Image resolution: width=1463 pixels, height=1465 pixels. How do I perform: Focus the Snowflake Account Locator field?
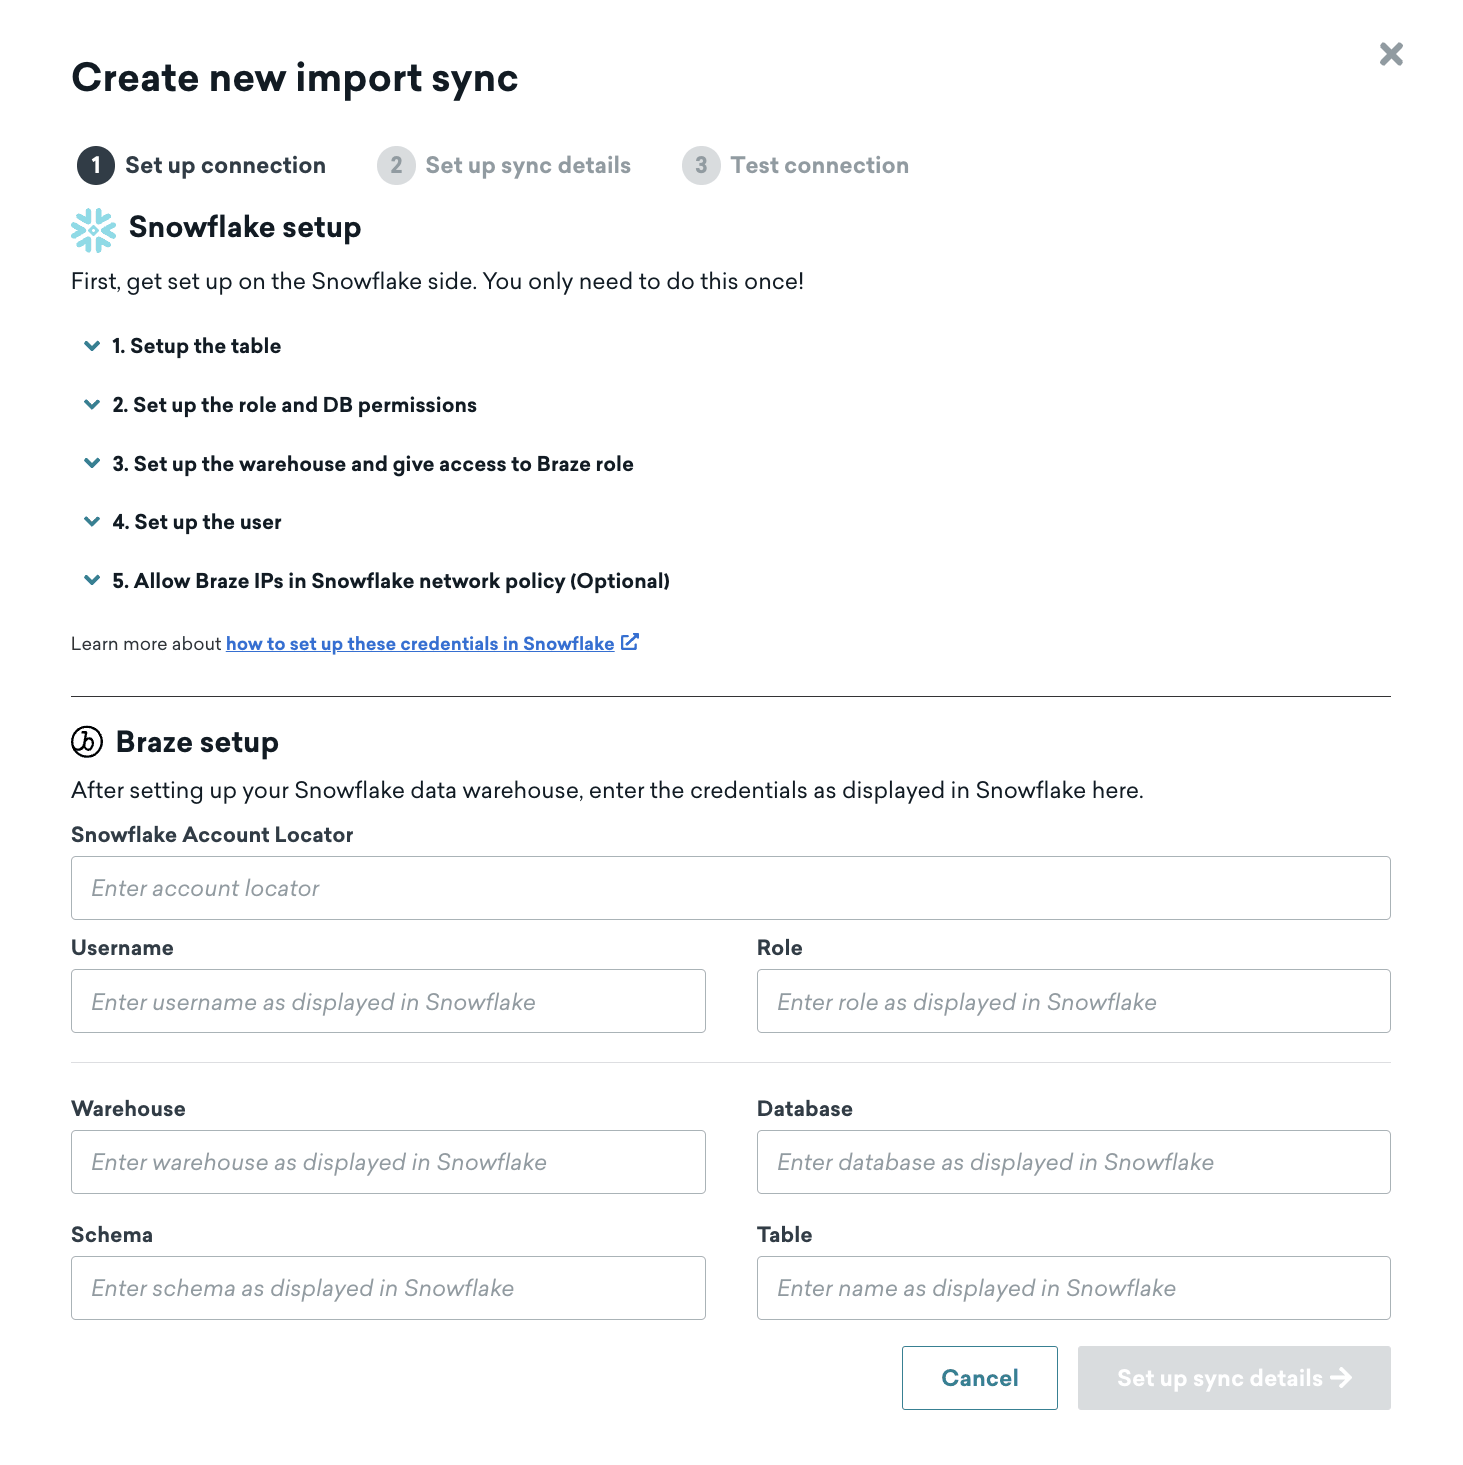point(730,888)
